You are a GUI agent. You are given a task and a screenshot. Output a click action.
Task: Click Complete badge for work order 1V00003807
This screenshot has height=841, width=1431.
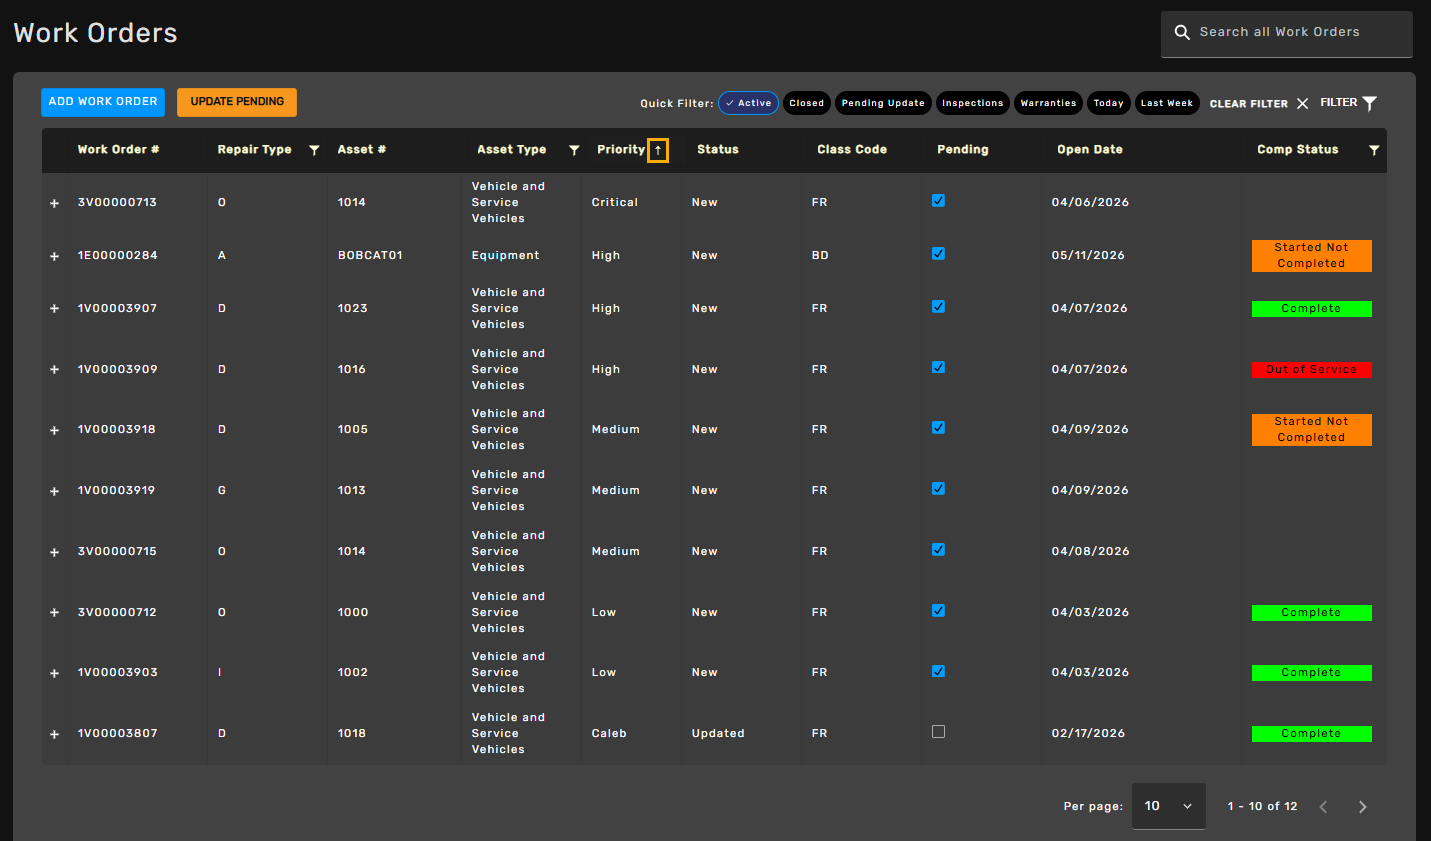point(1312,734)
